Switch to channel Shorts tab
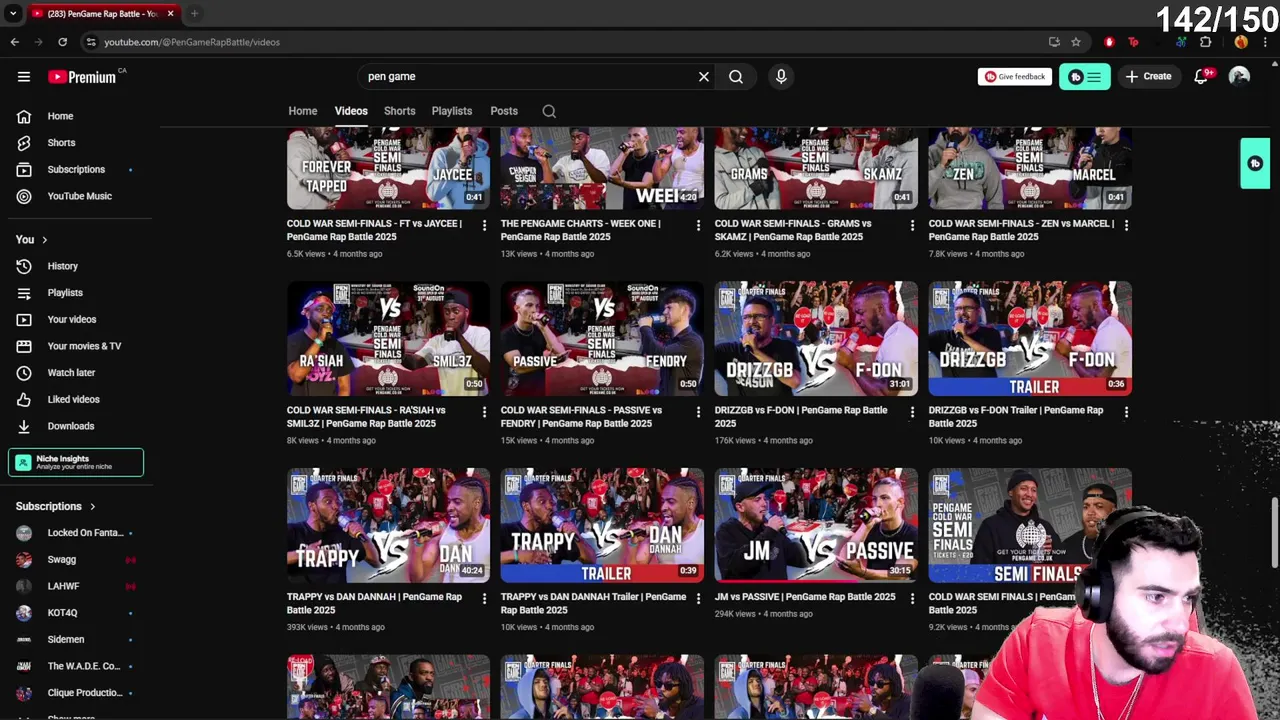This screenshot has width=1280, height=720. tap(399, 111)
